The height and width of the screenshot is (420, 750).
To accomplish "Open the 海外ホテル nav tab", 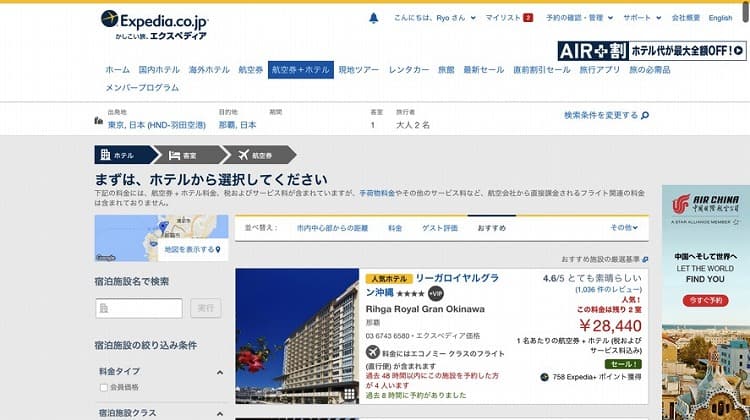I will (209, 70).
